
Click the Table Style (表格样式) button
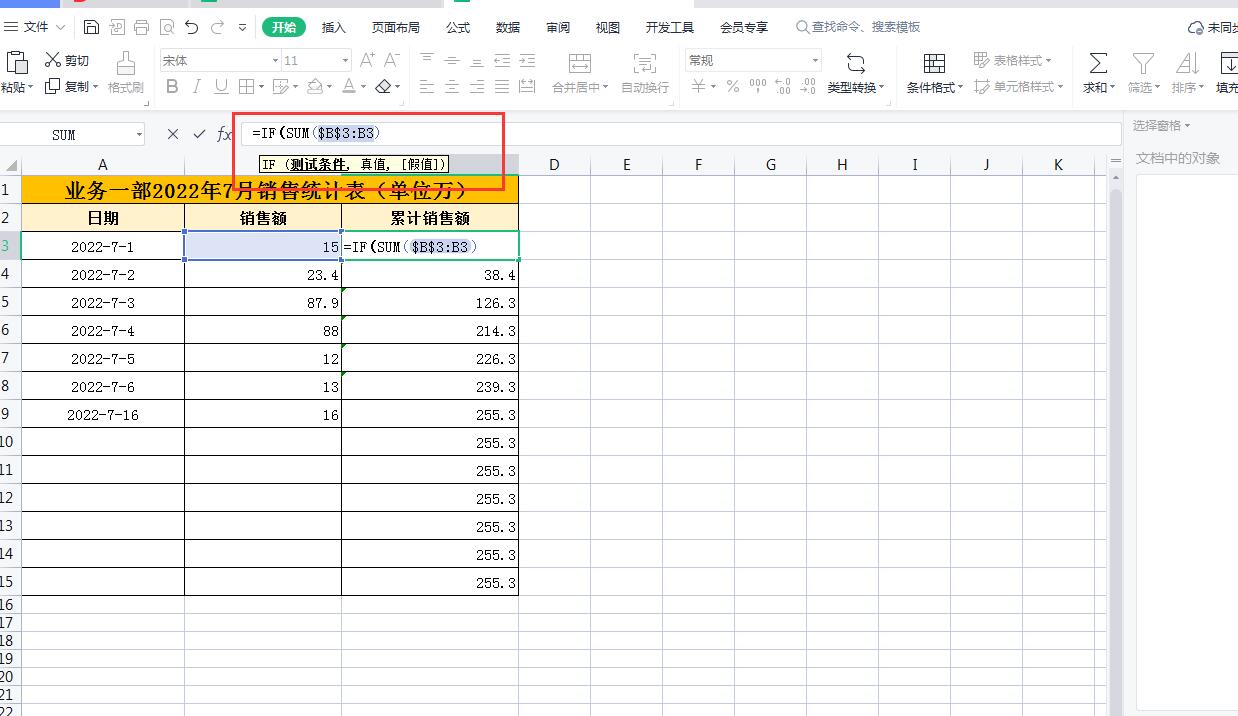[1012, 61]
